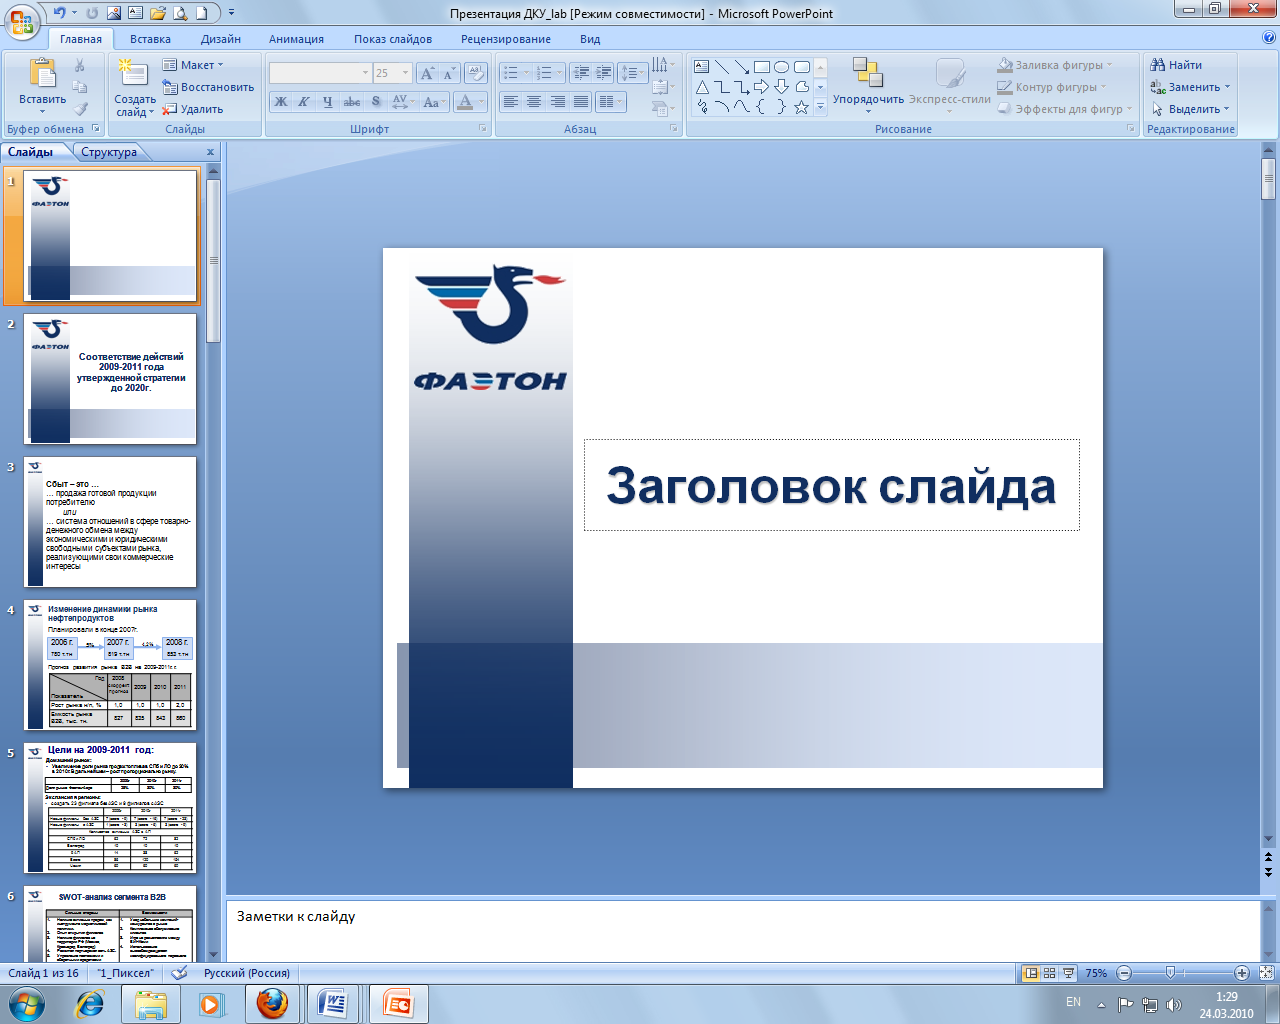Screen dimensions: 1280x1024
Task: Run spell check from status bar icon
Action: (179, 973)
